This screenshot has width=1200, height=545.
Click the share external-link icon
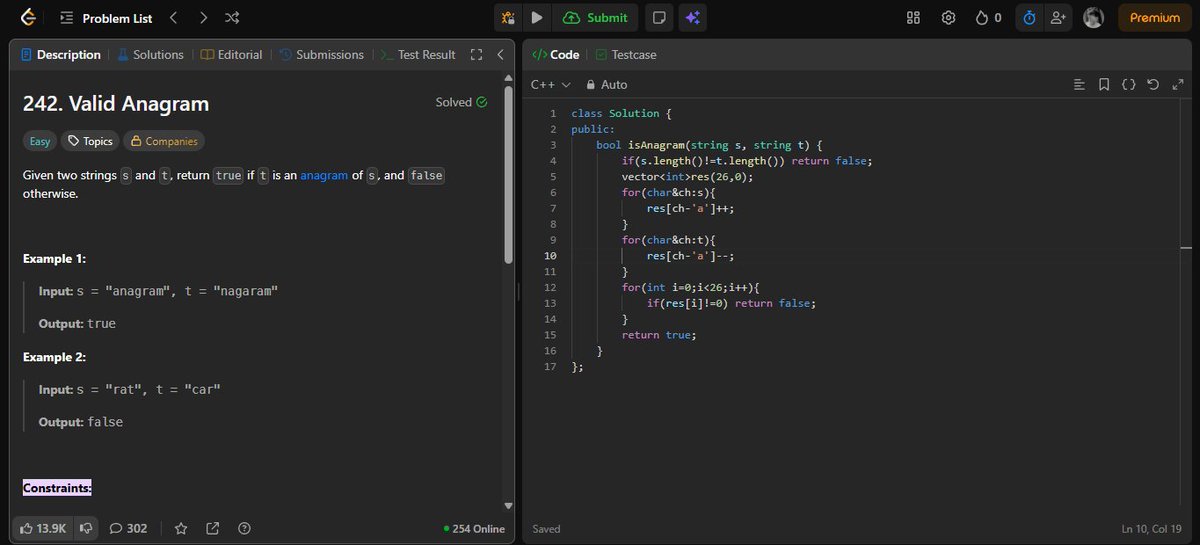(x=213, y=528)
